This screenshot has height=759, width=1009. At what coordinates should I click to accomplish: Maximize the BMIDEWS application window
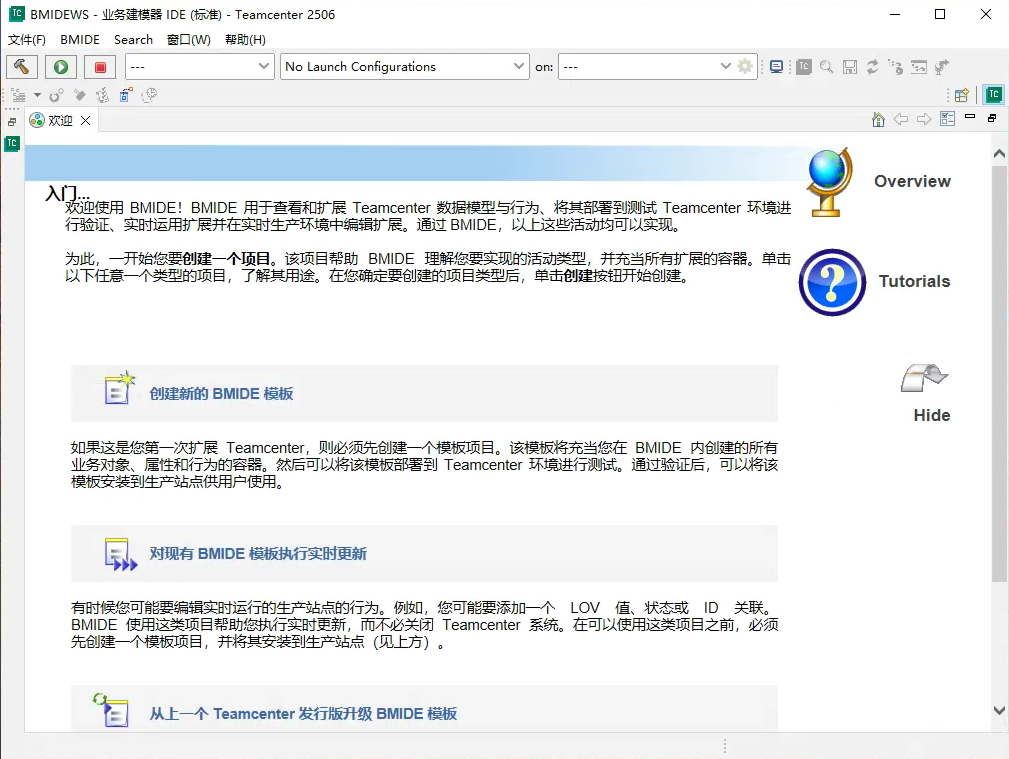pyautogui.click(x=940, y=14)
